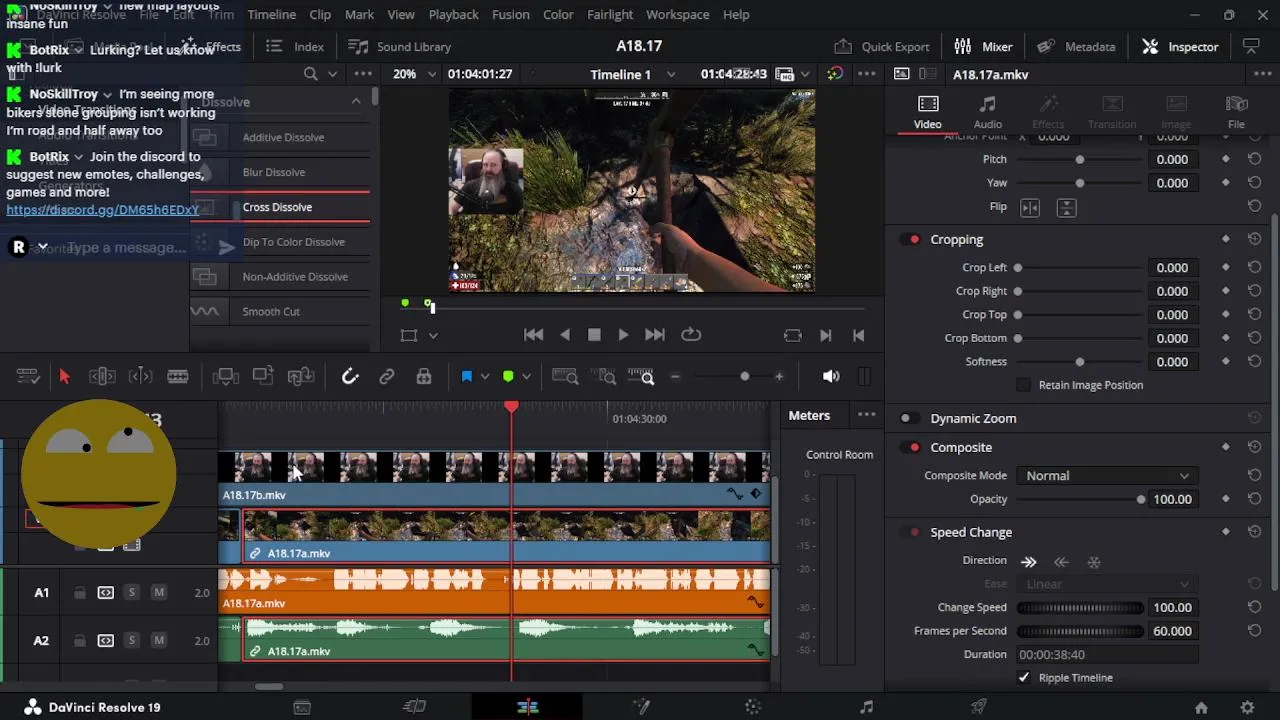Toggle Snapping magnet
This screenshot has width=1280, height=720.
tap(350, 376)
